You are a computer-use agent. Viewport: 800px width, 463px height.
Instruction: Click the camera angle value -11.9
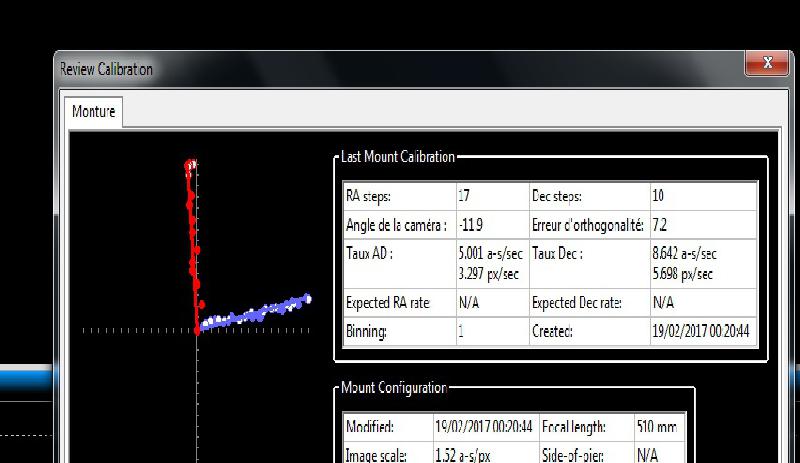coord(470,225)
